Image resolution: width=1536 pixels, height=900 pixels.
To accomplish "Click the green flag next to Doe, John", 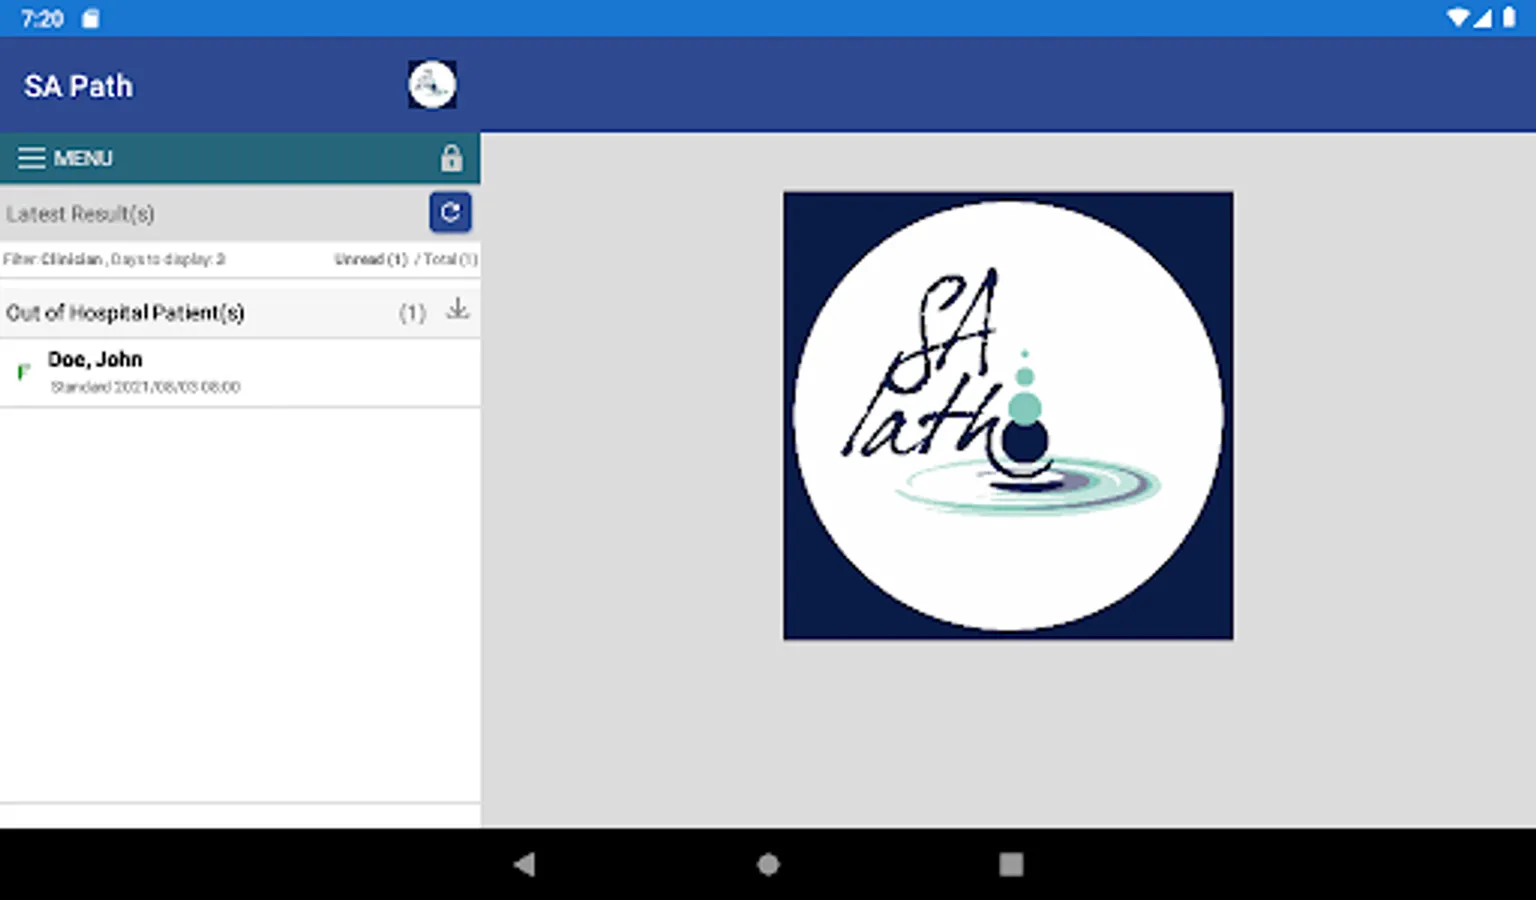I will (x=23, y=372).
